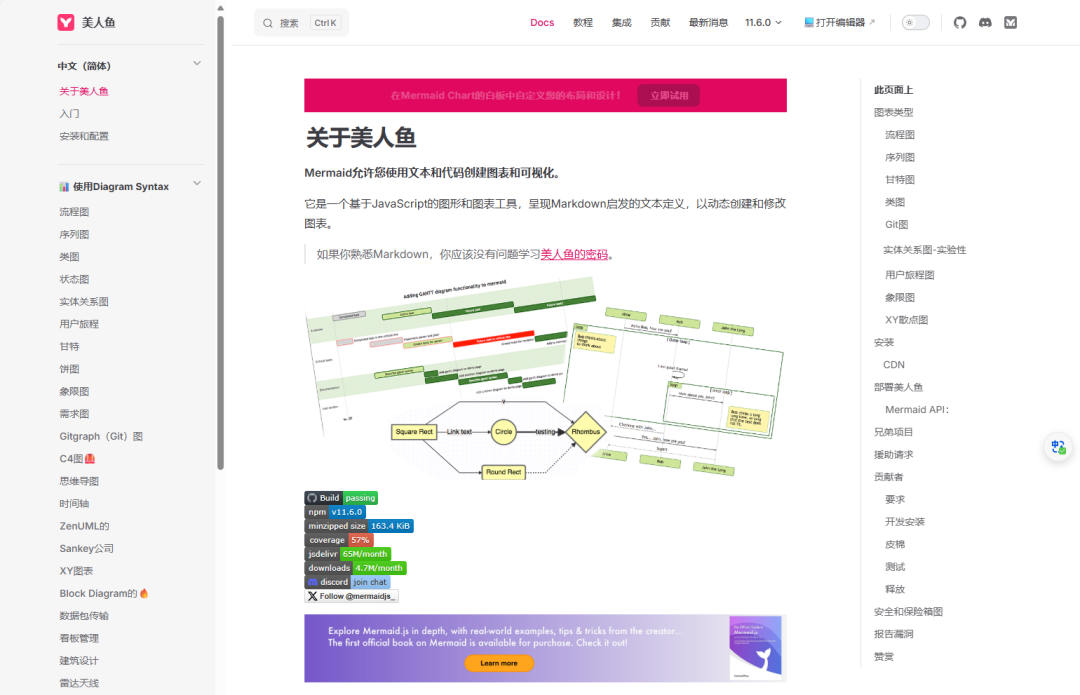Jump to 图表类型 in page outline

pyautogui.click(x=893, y=112)
